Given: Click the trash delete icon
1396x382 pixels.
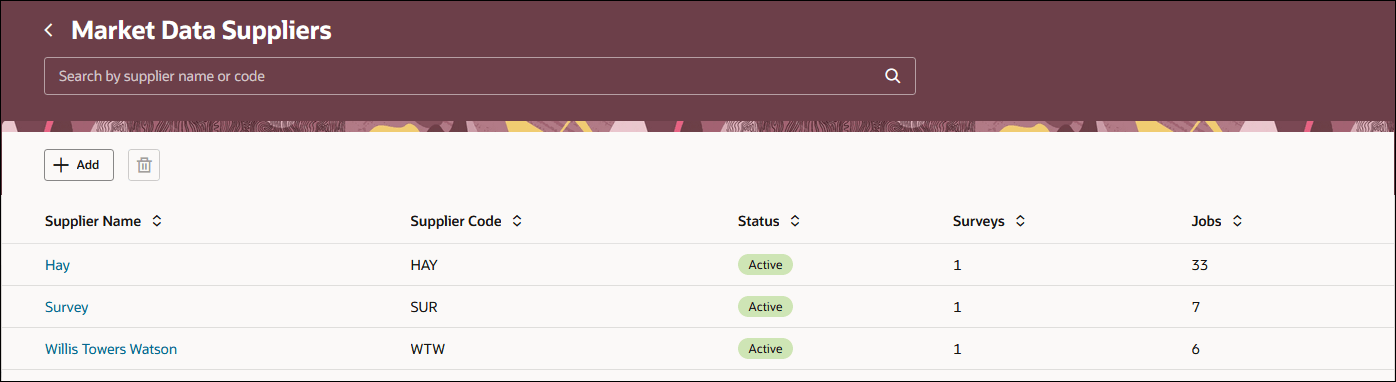Looking at the screenshot, I should point(144,165).
